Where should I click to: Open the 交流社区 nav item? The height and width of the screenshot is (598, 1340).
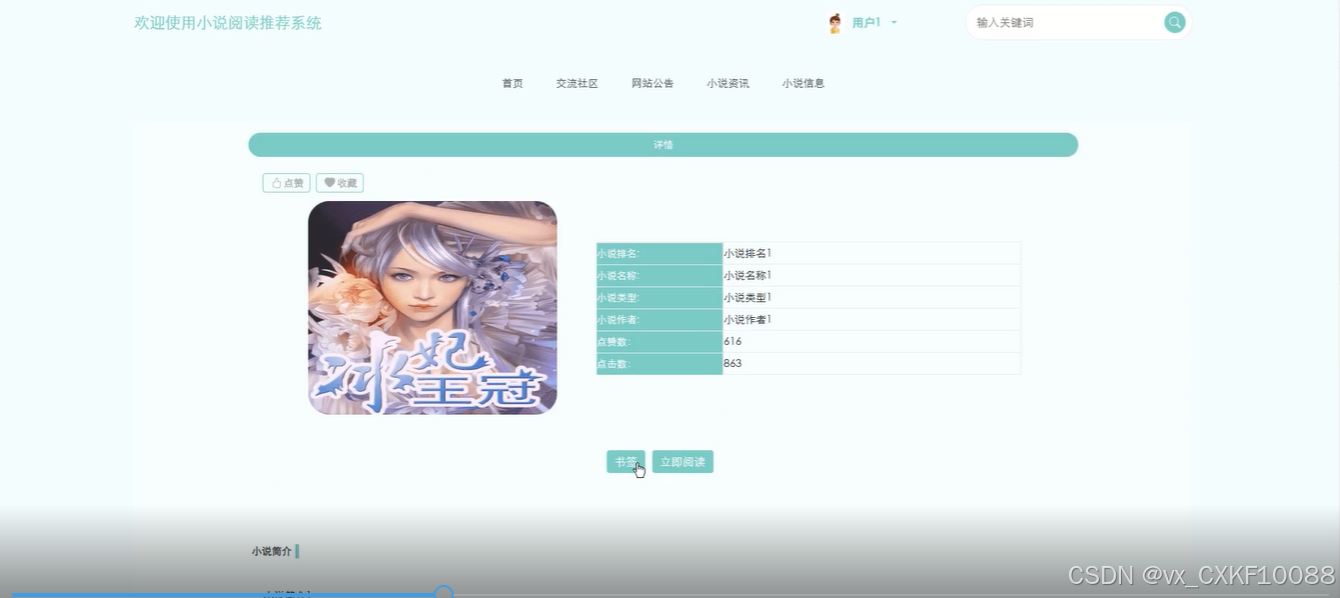[577, 83]
